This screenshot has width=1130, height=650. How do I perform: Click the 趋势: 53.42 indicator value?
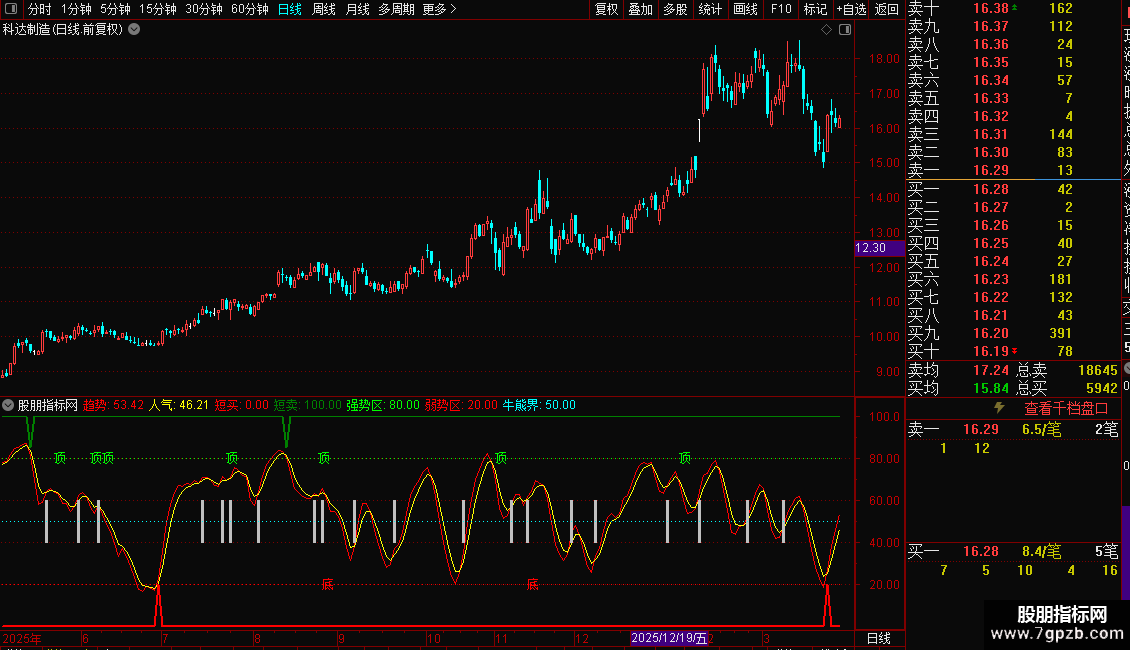[x=113, y=405]
